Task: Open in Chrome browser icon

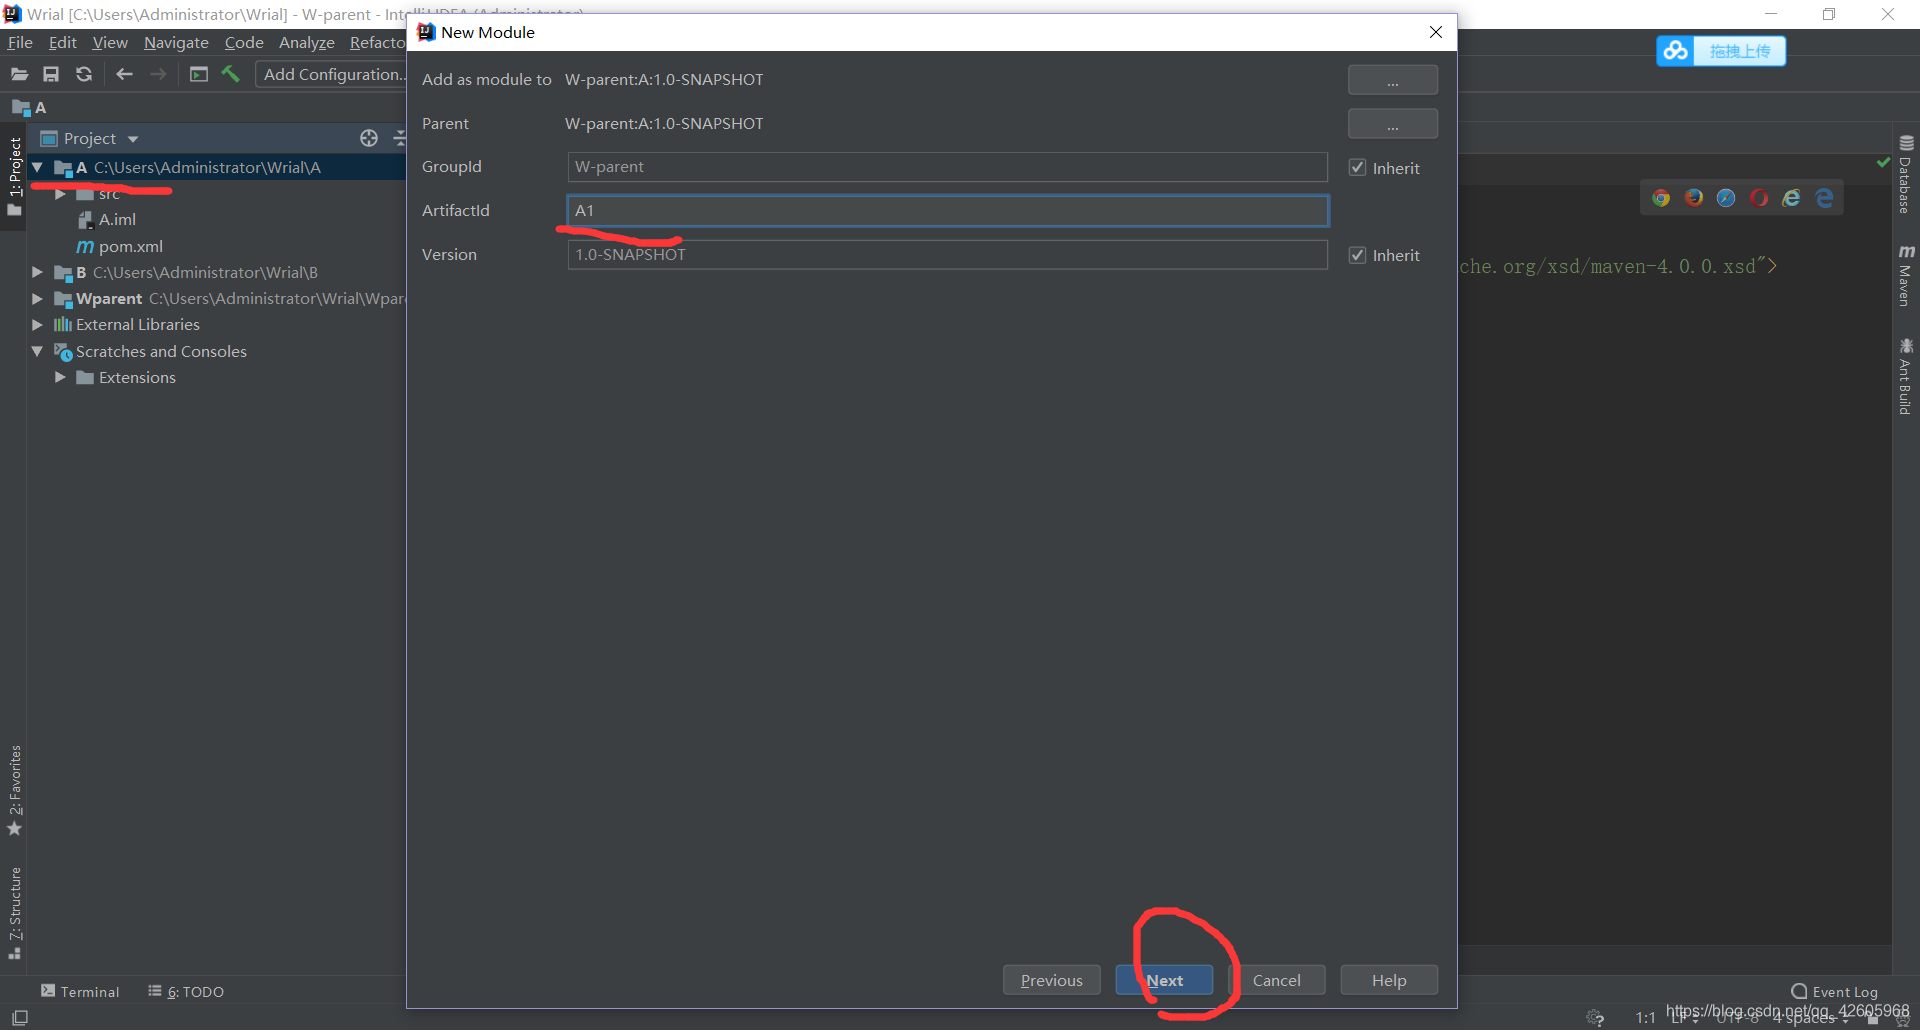Action: 1661,198
